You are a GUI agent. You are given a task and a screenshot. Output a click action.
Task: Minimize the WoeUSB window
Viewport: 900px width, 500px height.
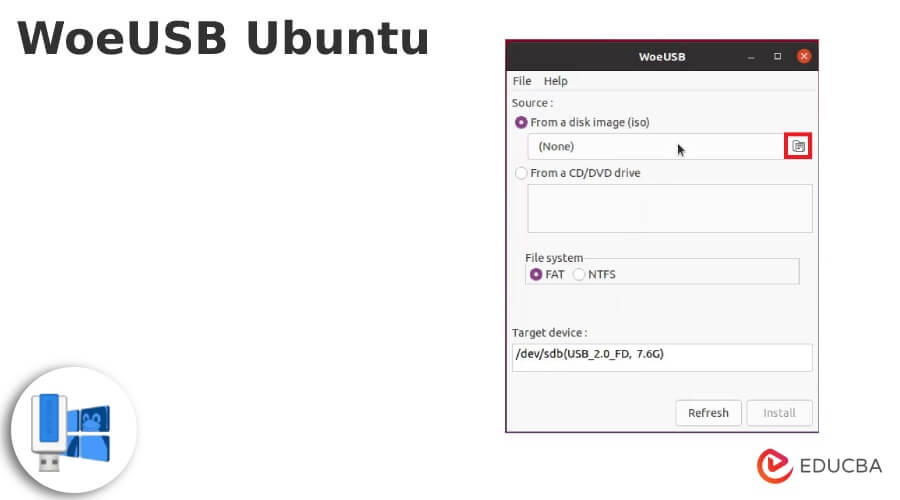pos(751,56)
